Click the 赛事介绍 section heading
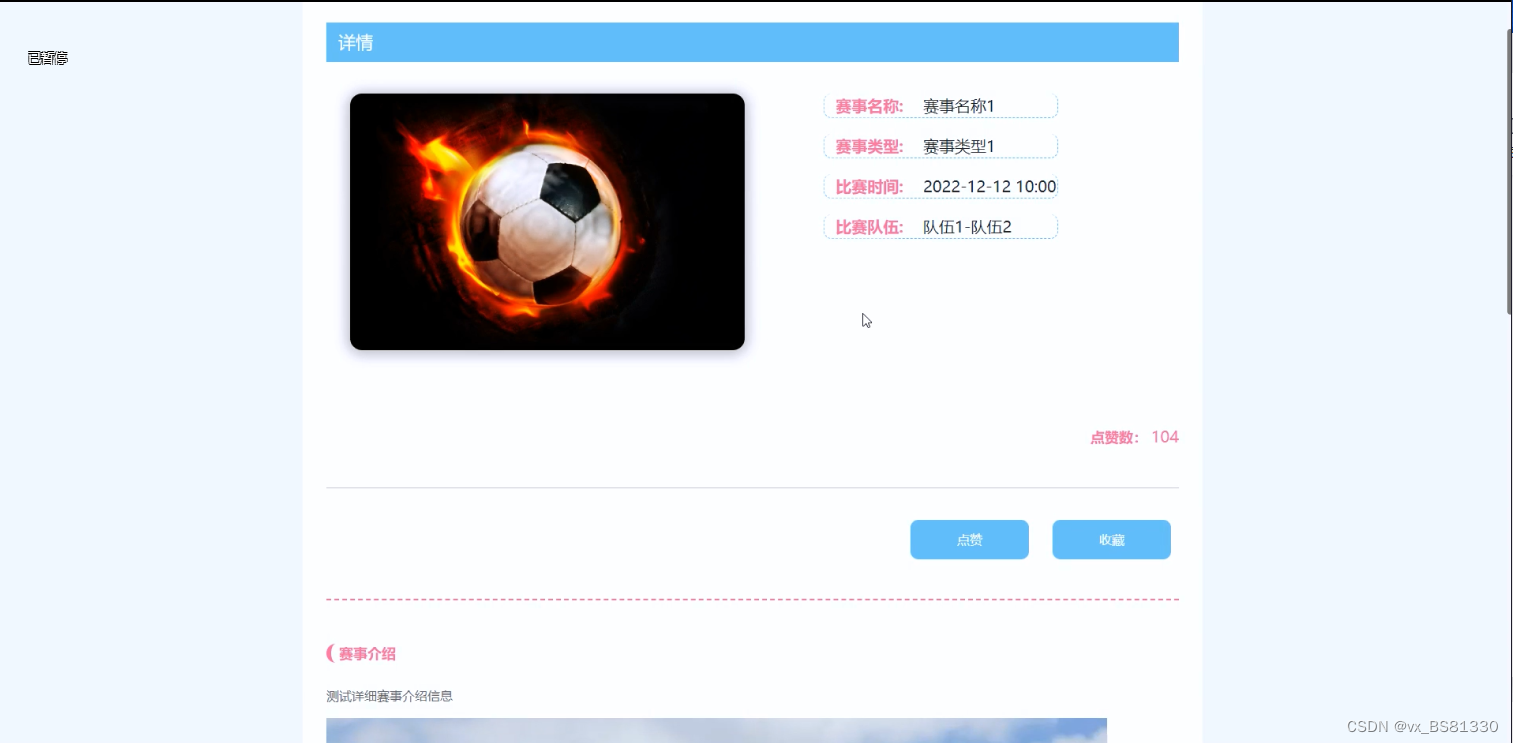Image resolution: width=1513 pixels, height=743 pixels. (x=367, y=654)
